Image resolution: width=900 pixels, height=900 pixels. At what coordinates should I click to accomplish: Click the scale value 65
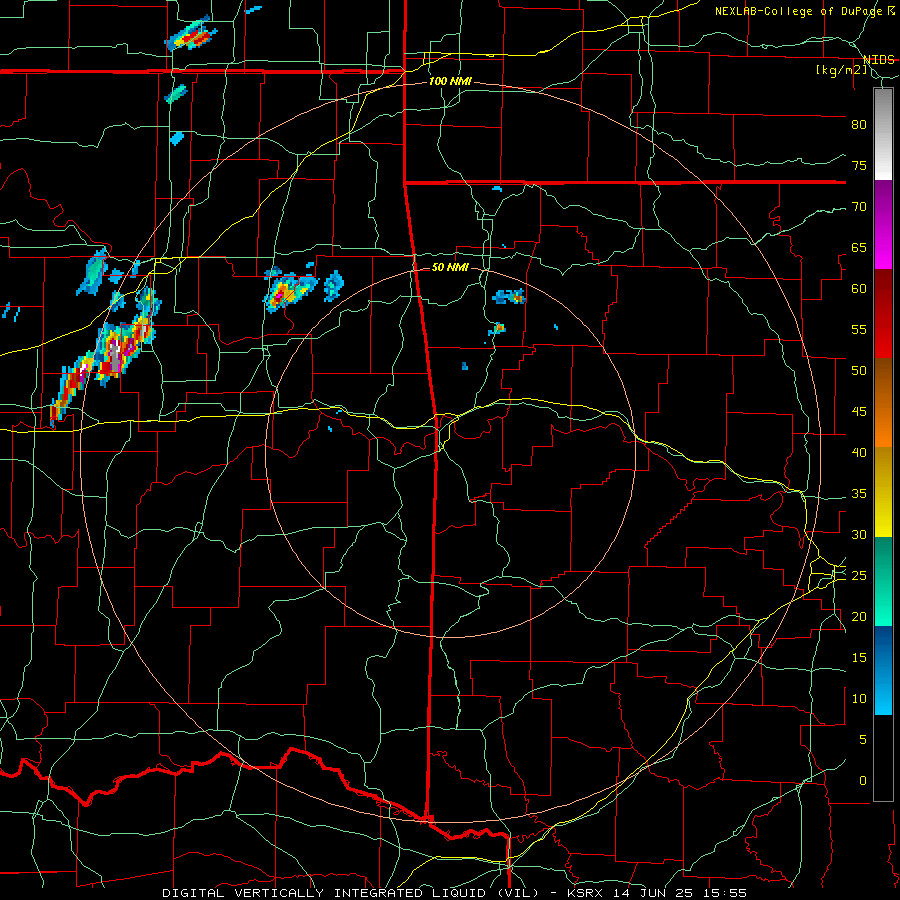tap(859, 247)
